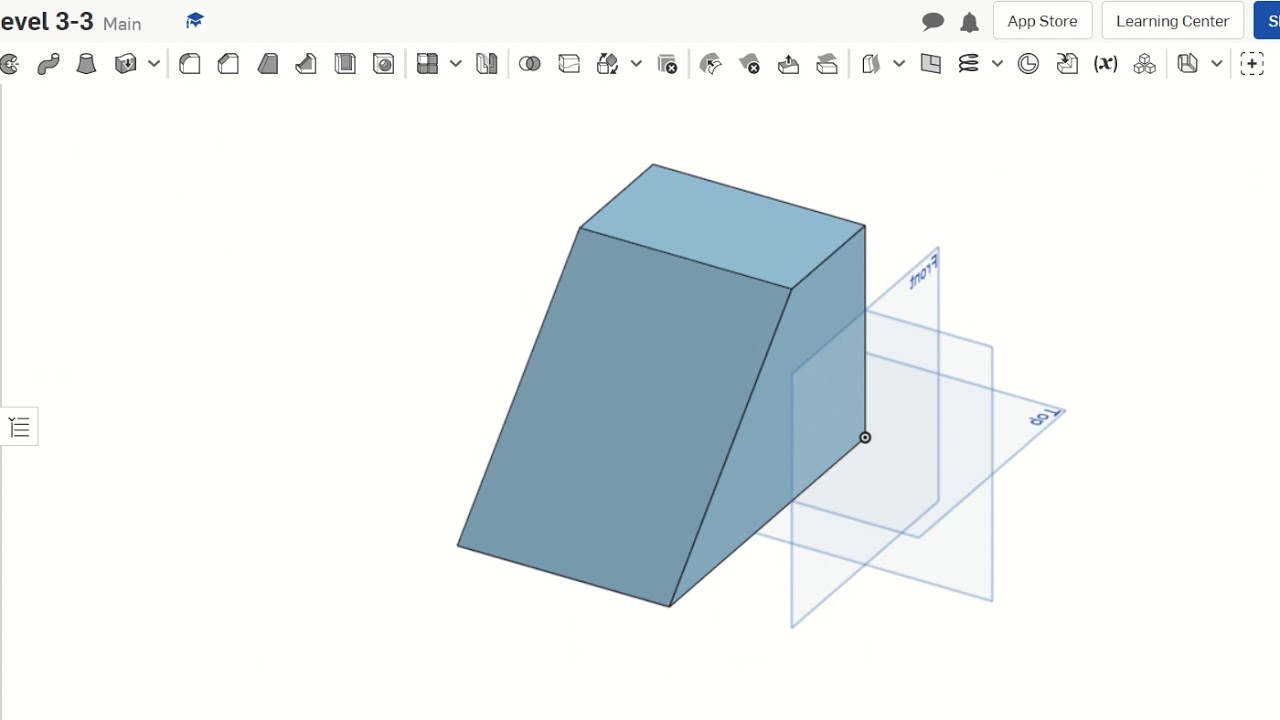This screenshot has width=1280, height=720.
Task: Expand the Transform tool dropdown arrow
Action: (636, 64)
